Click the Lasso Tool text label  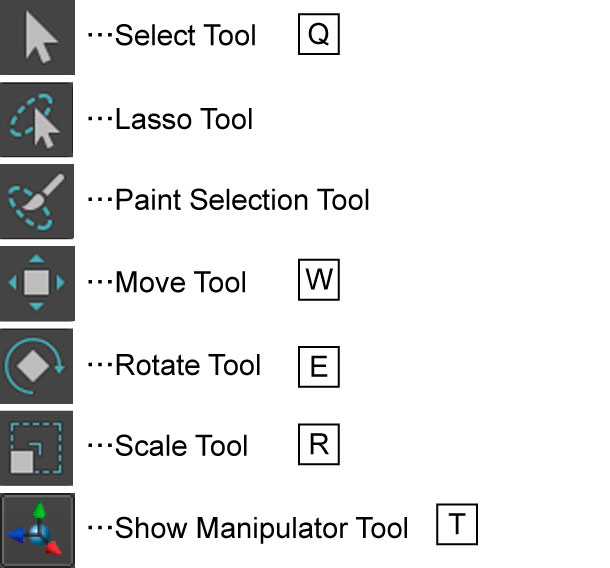point(184,119)
